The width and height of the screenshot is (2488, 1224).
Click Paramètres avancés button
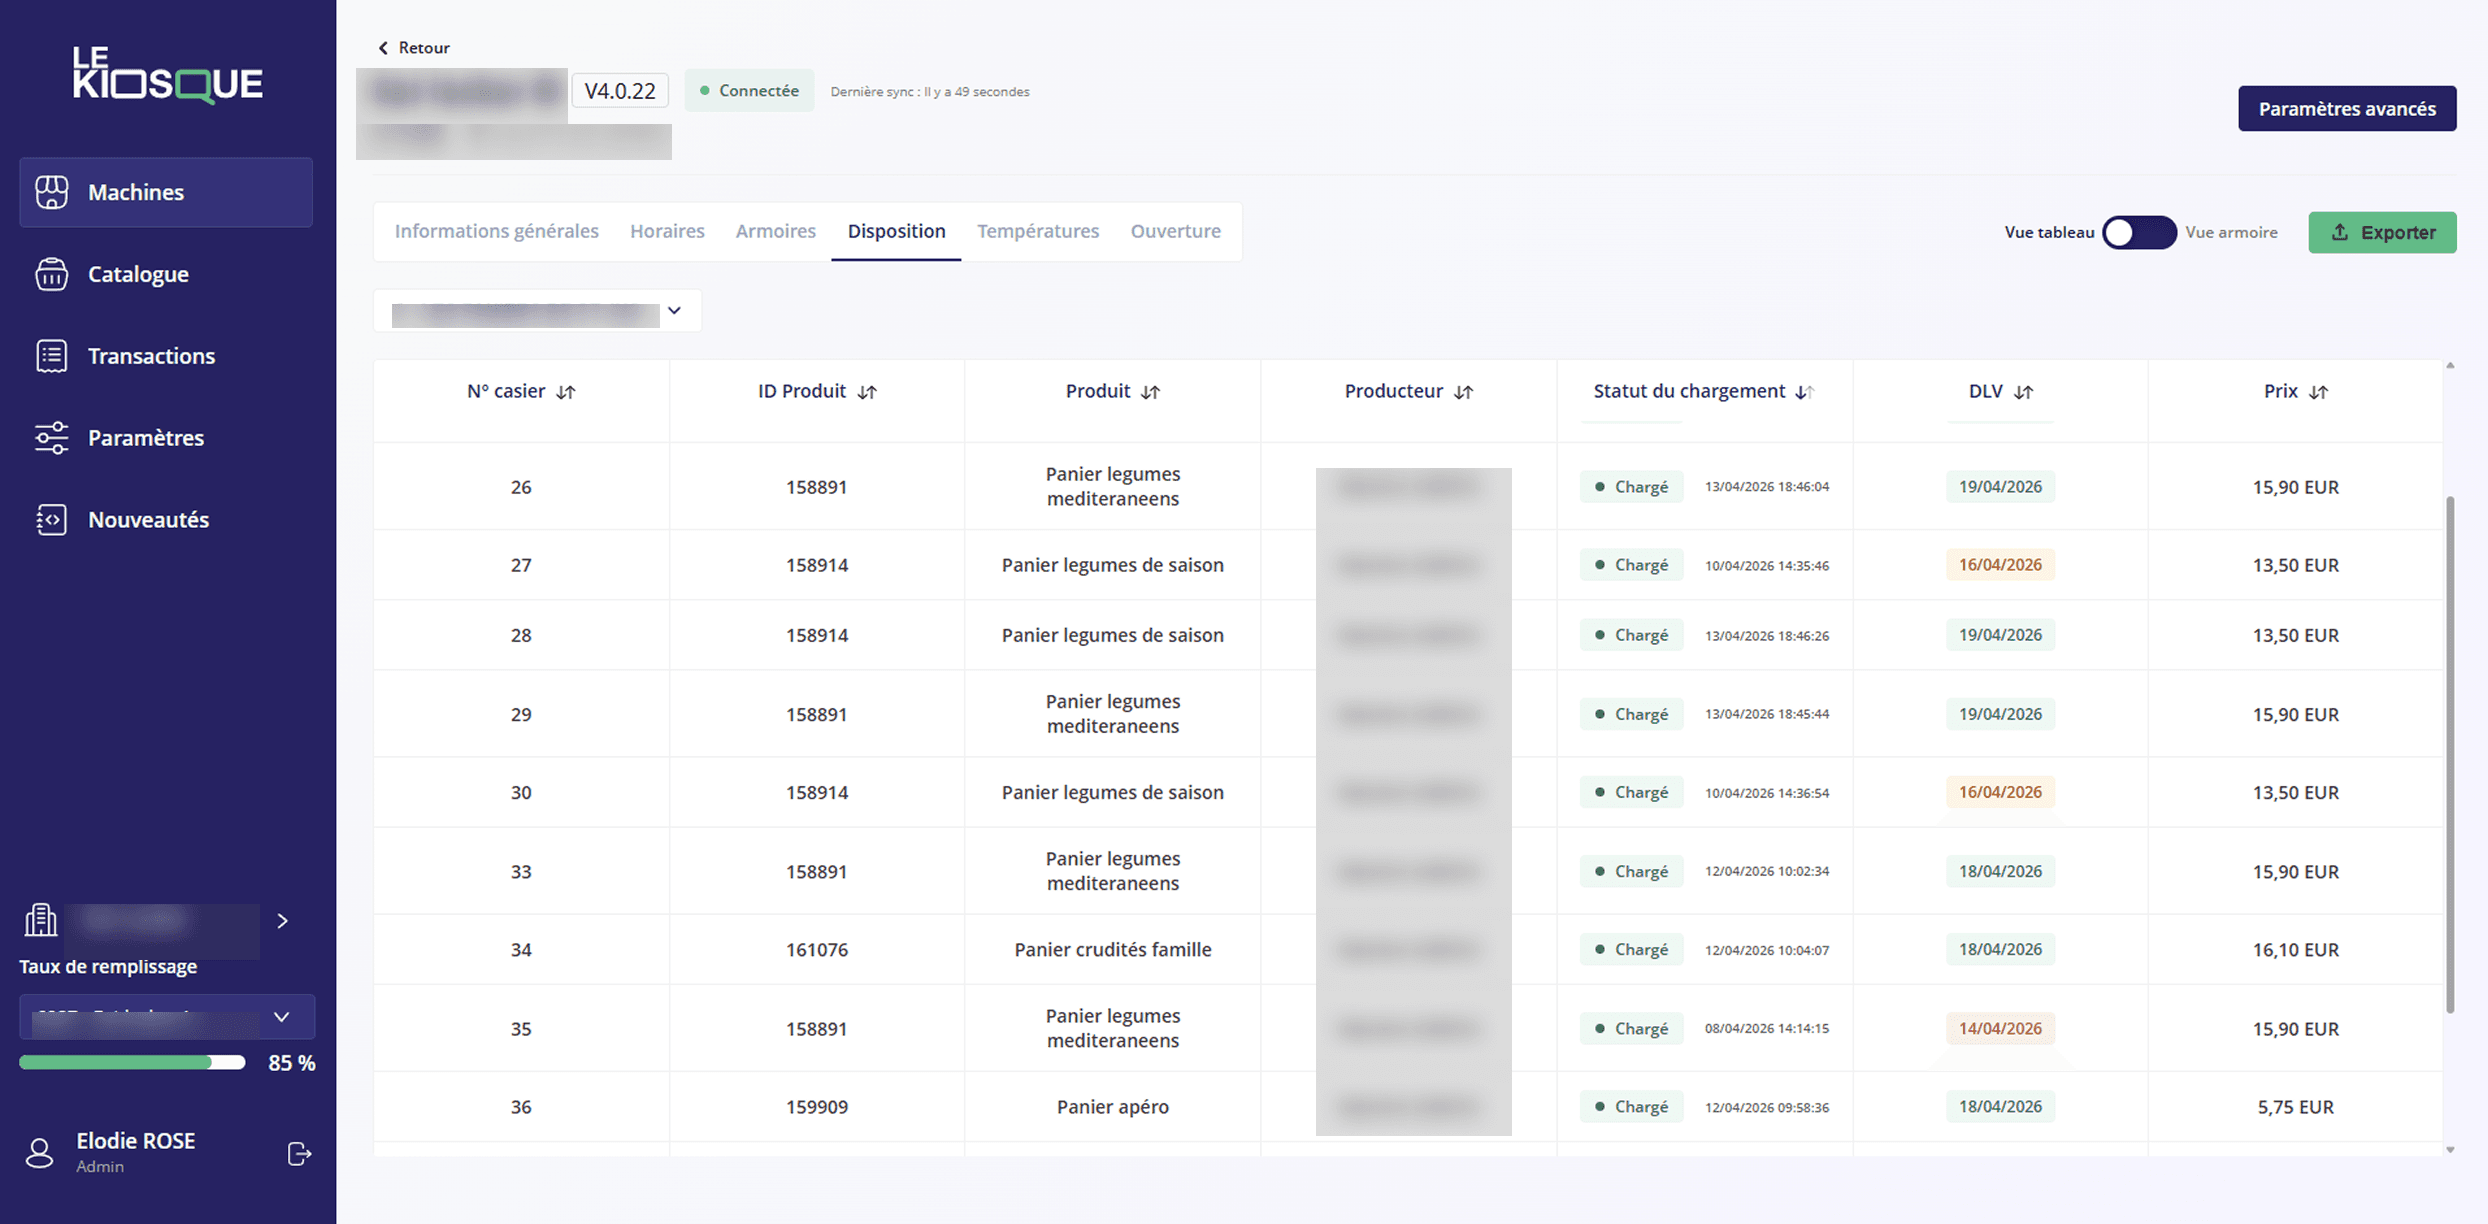pos(2347,108)
